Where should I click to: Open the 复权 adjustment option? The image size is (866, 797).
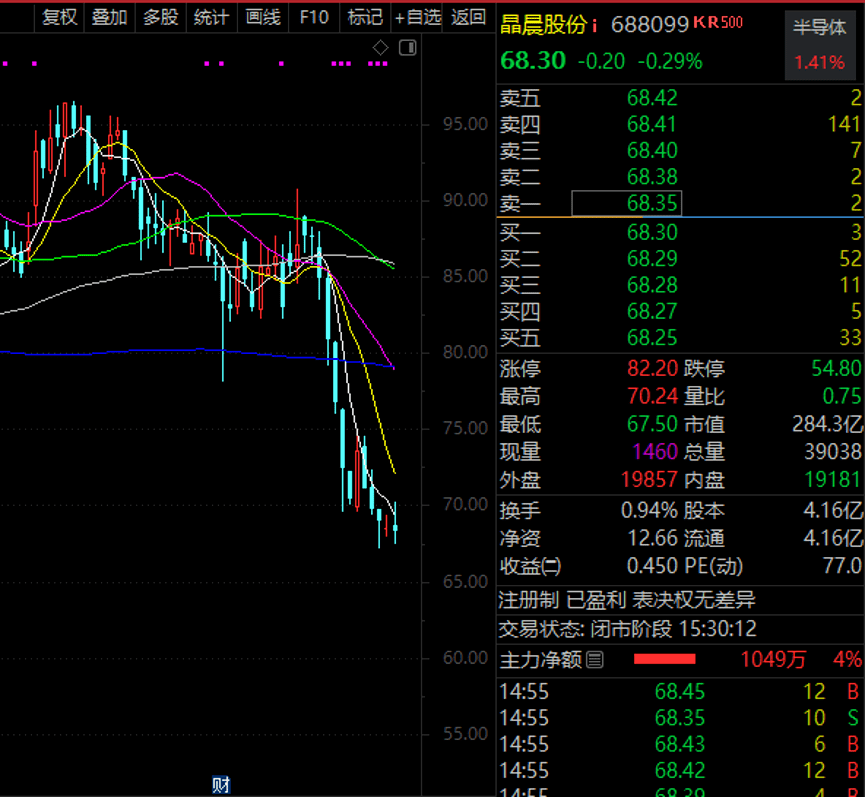point(60,18)
